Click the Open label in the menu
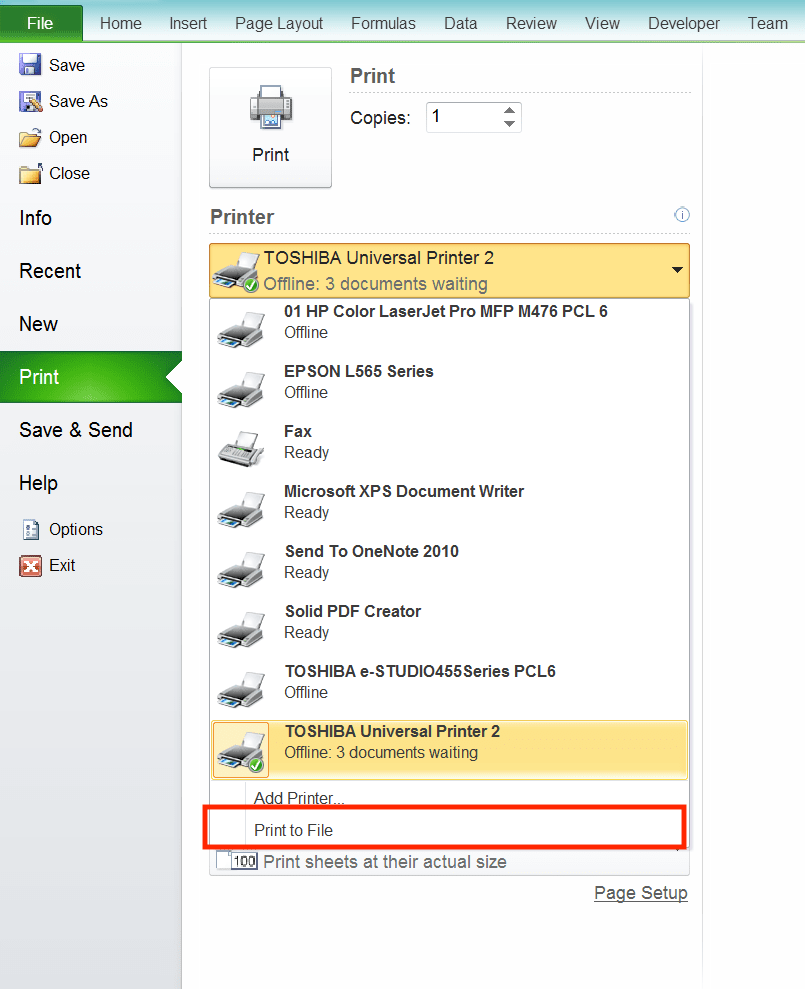 (x=68, y=138)
